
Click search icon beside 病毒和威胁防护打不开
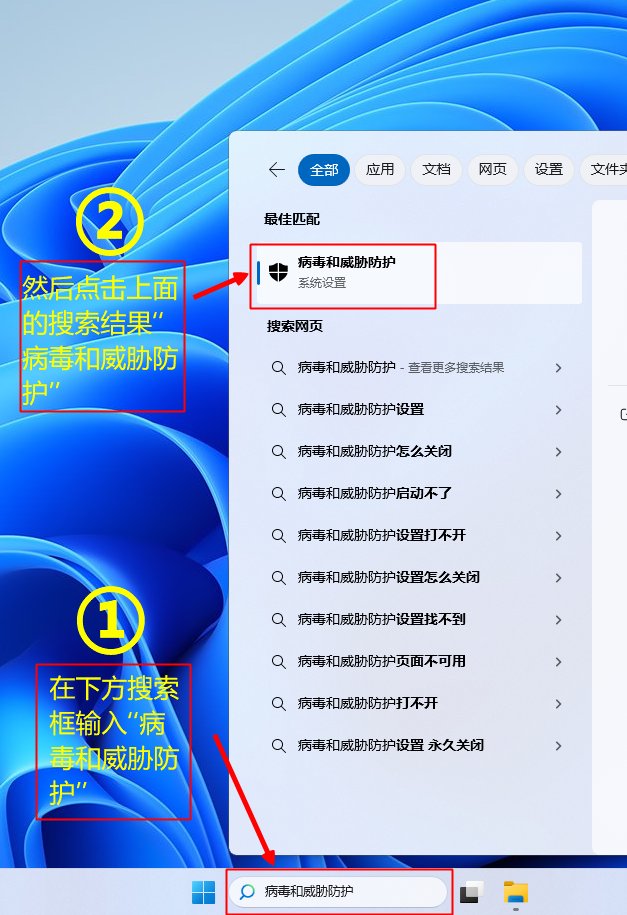tap(278, 704)
